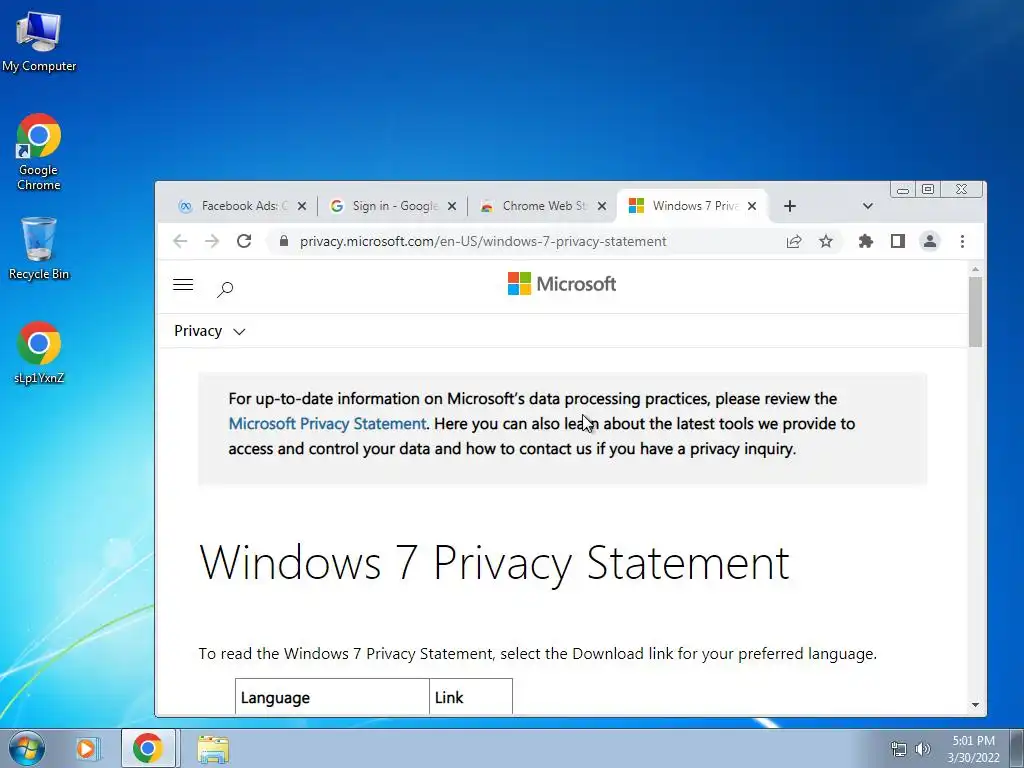Open the sLp1YxnZ Chrome desktop icon
Image resolution: width=1024 pixels, height=768 pixels.
pos(39,353)
